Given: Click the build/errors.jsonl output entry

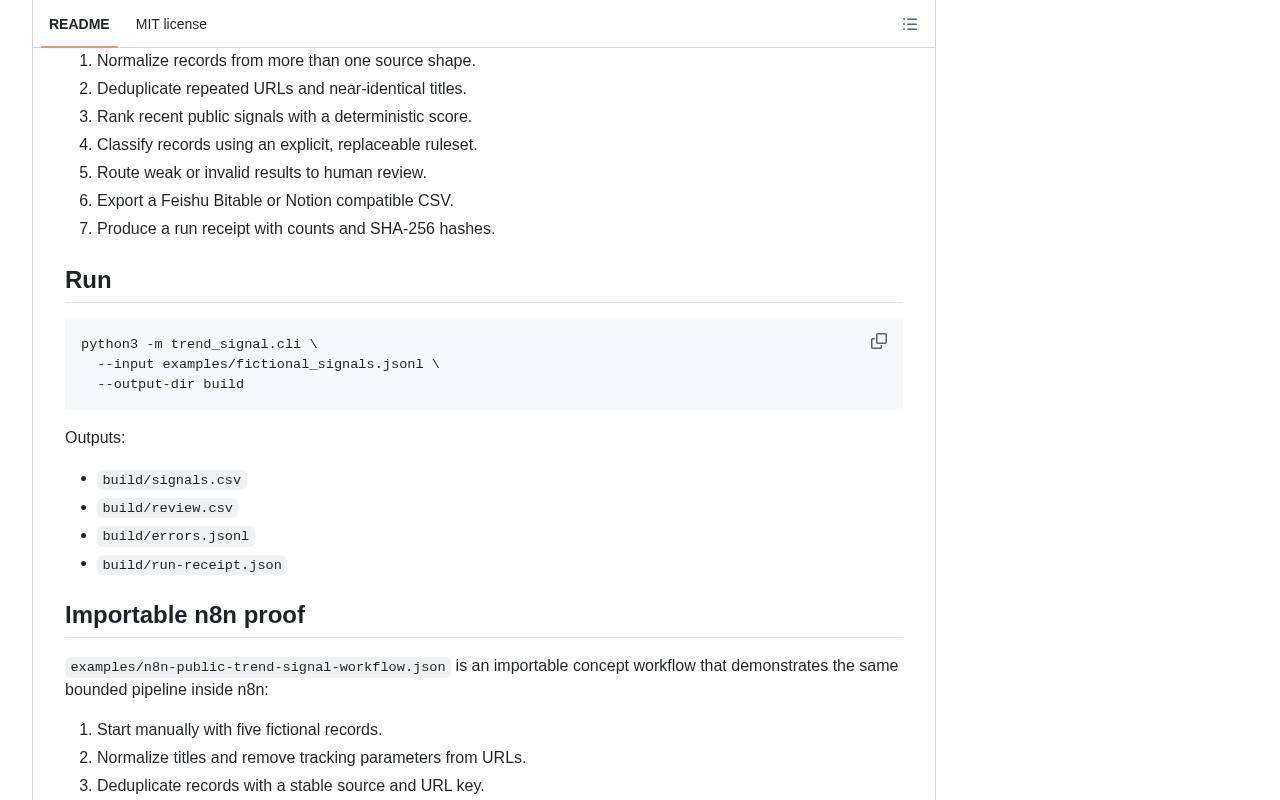Looking at the screenshot, I should pos(176,536).
